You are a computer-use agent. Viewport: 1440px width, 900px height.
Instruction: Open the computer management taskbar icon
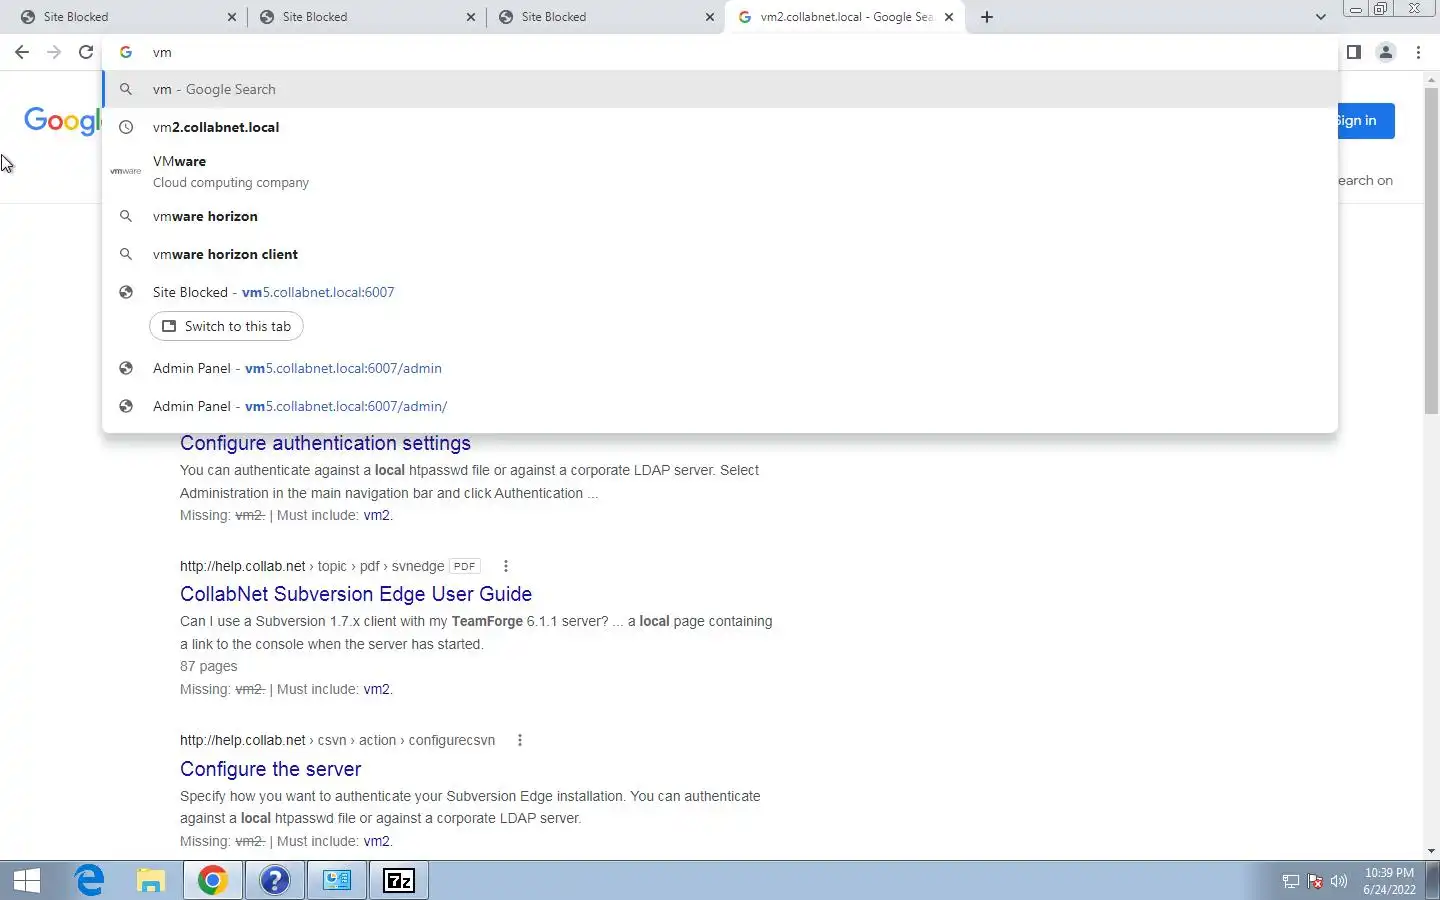click(x=337, y=880)
